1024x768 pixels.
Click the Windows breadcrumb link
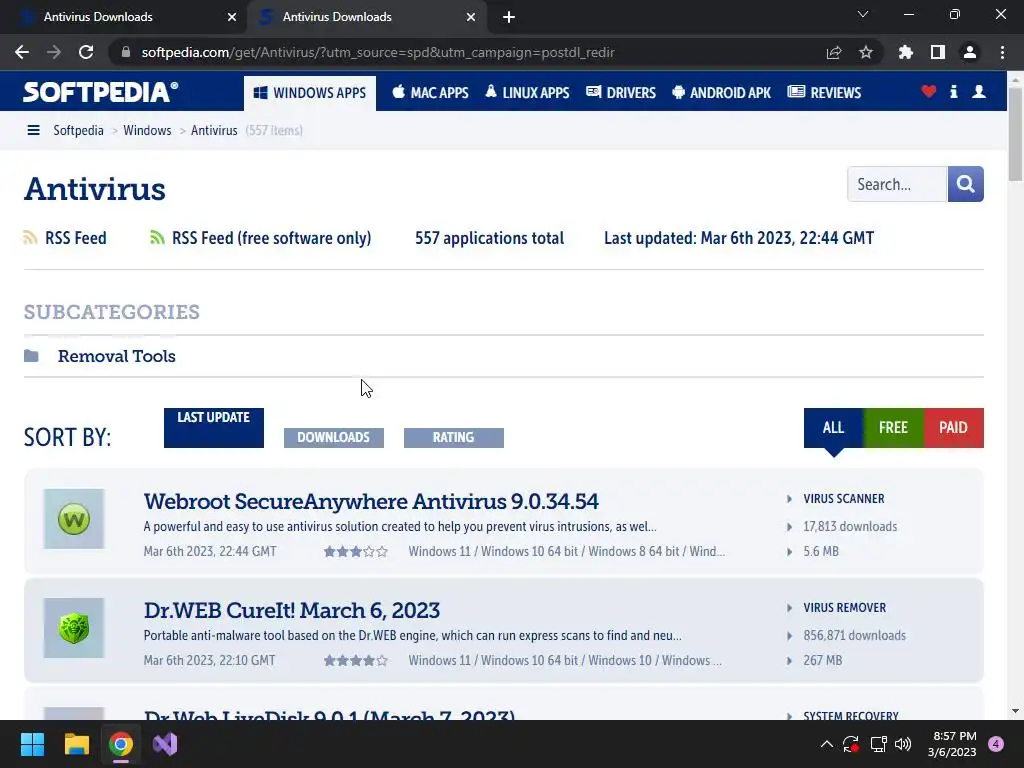click(147, 130)
